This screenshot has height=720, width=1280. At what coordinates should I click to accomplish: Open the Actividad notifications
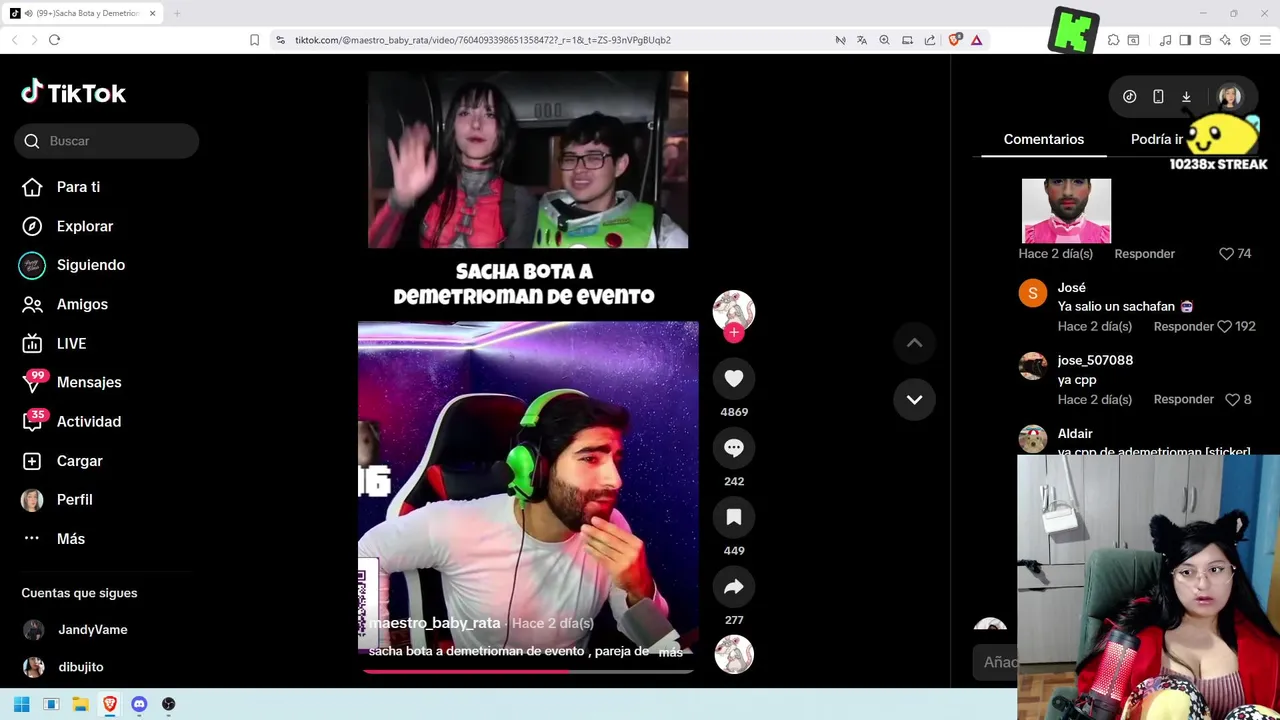71,421
